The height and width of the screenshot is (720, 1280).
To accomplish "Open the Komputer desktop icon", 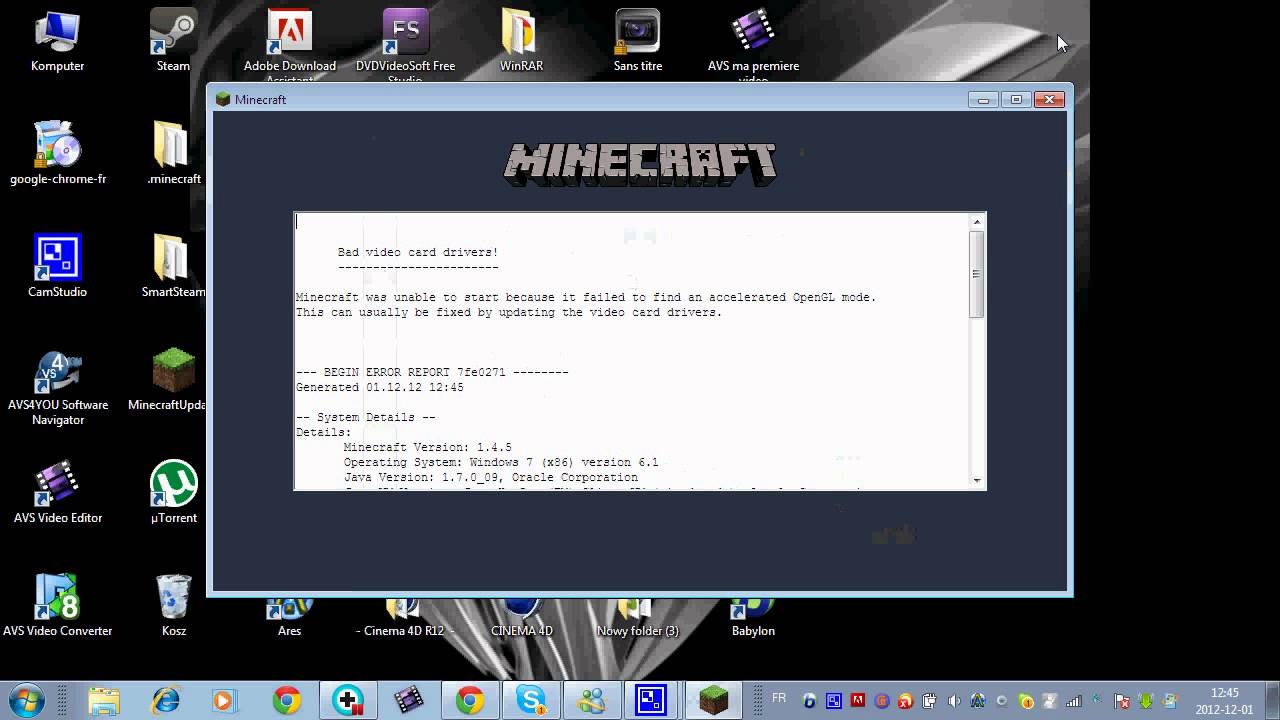I will (x=57, y=40).
